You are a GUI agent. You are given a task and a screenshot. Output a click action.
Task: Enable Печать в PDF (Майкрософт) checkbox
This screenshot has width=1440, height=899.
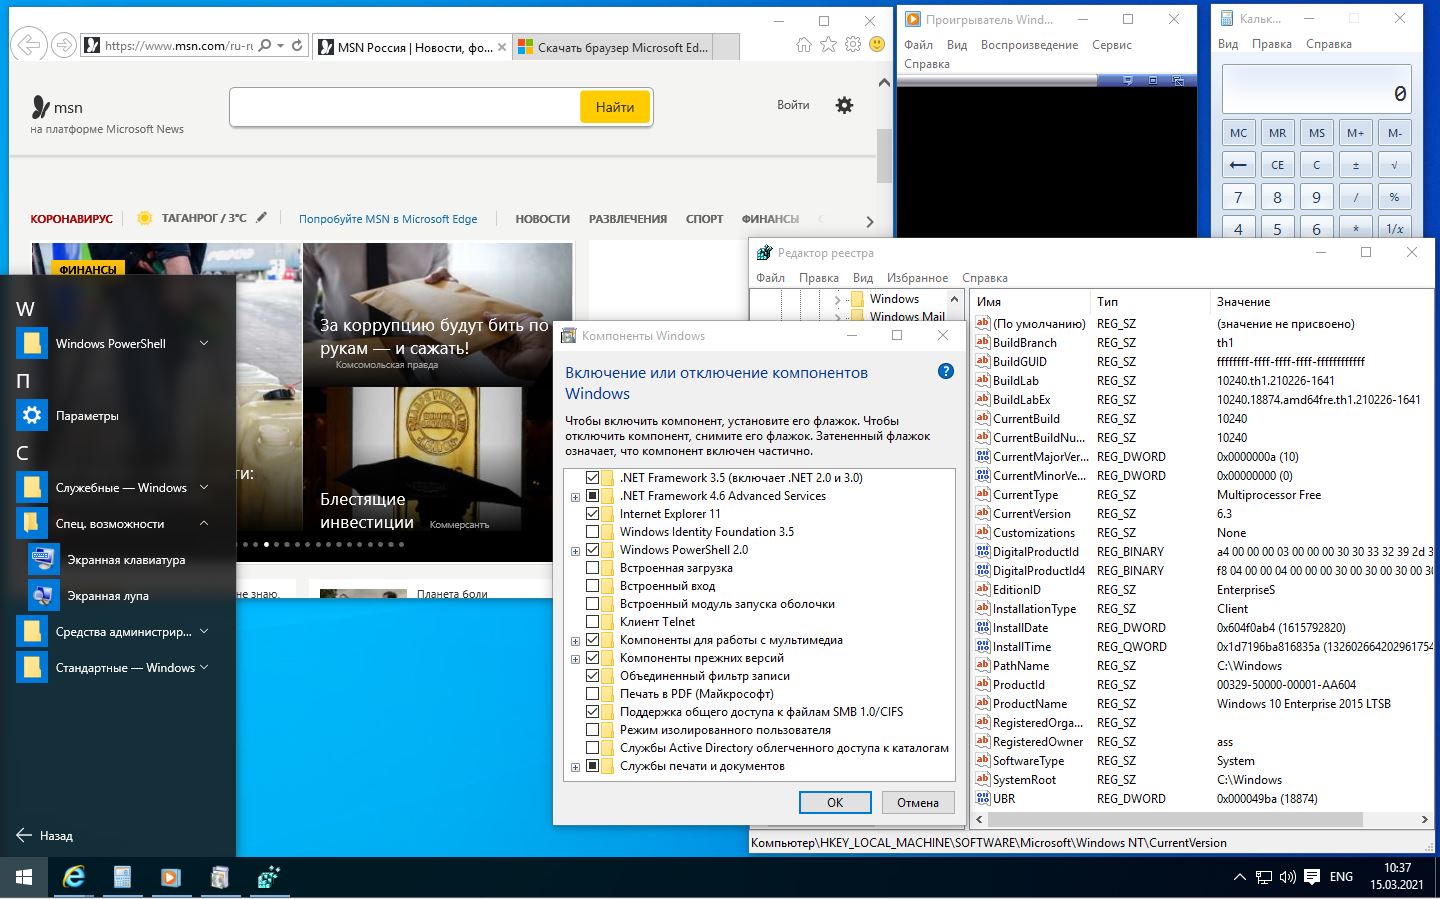(592, 693)
